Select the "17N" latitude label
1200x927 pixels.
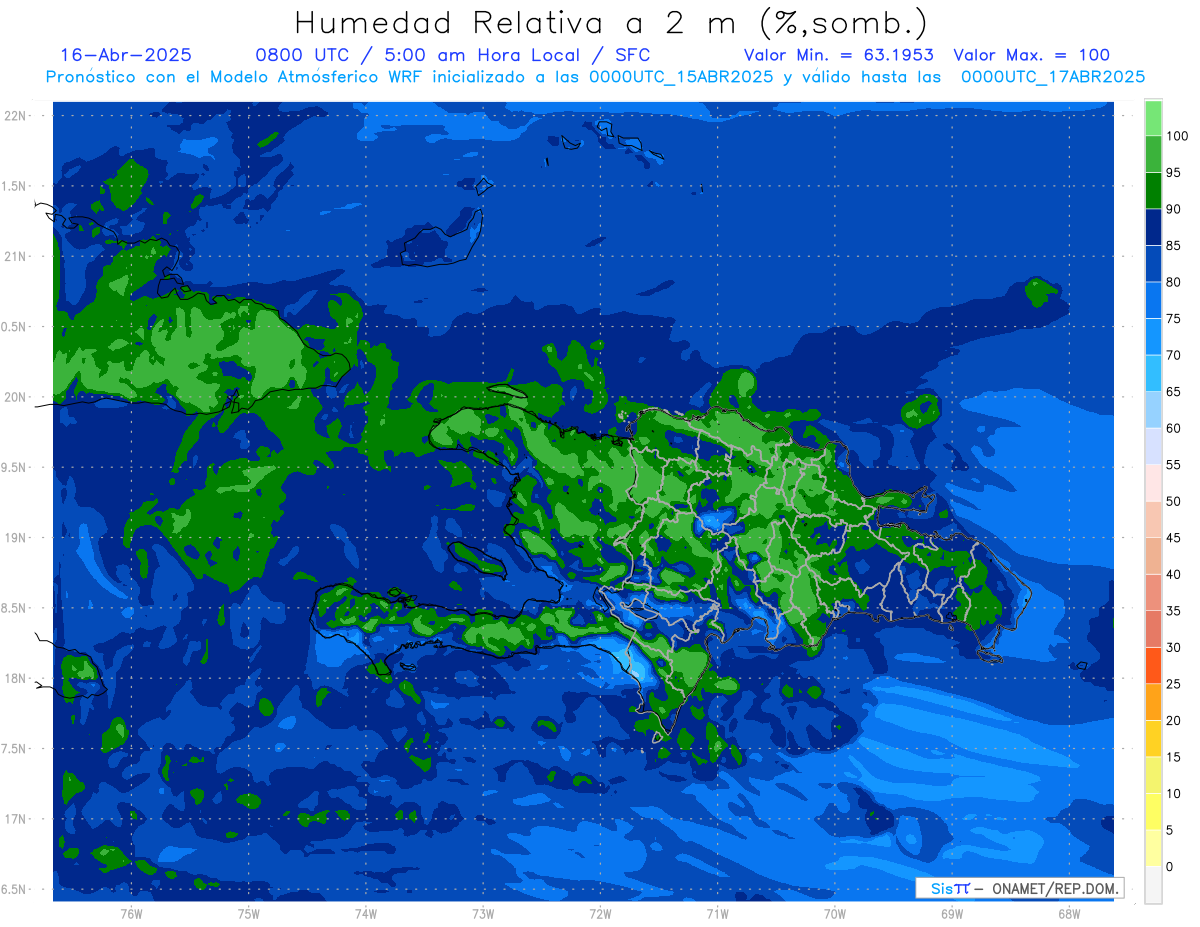17,819
